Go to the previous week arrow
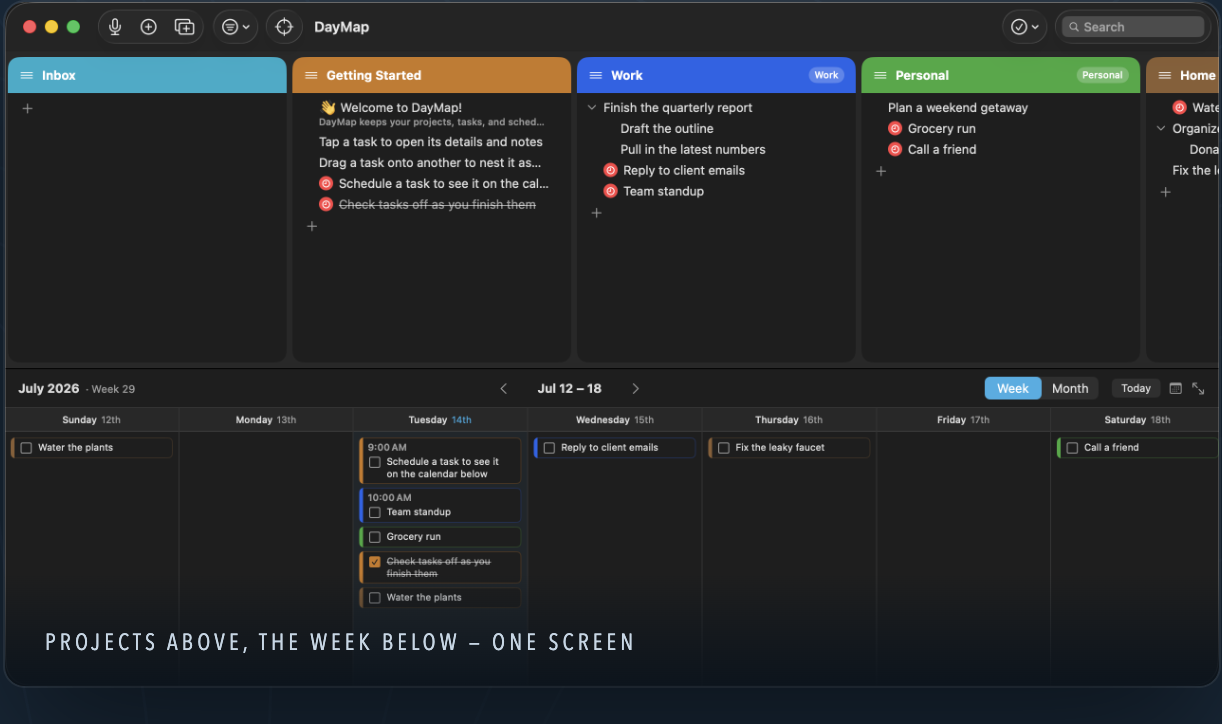Image resolution: width=1222 pixels, height=724 pixels. [503, 388]
